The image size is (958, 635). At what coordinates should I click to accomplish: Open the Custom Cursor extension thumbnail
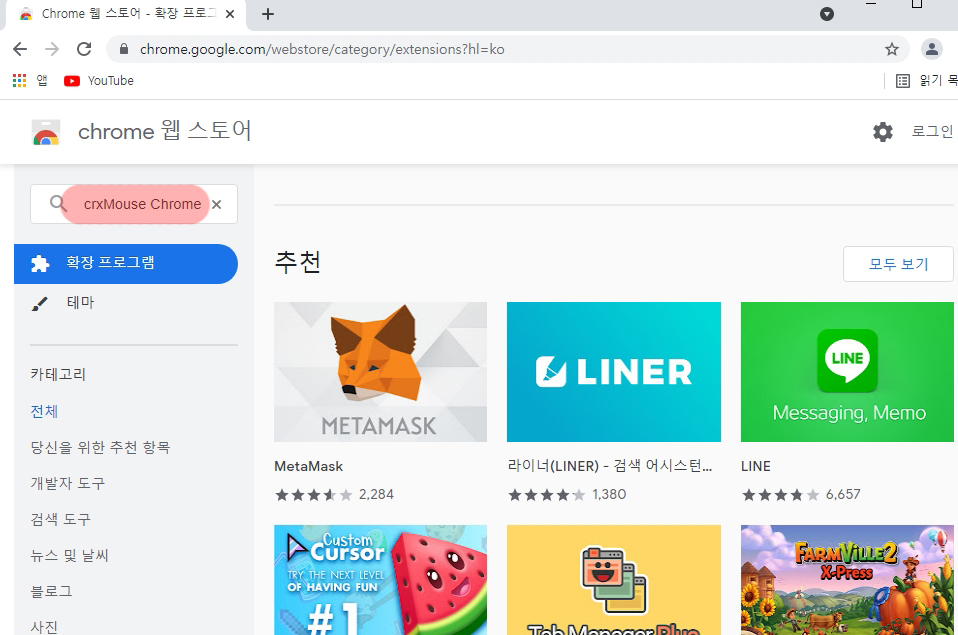(381, 579)
